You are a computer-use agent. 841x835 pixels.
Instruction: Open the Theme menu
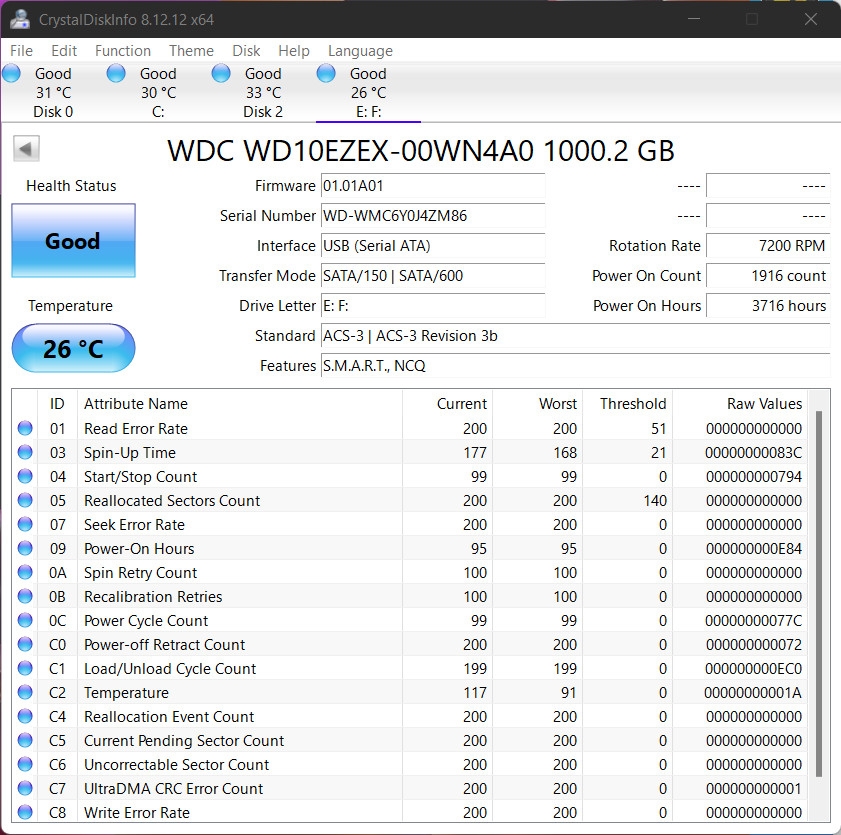pos(191,50)
